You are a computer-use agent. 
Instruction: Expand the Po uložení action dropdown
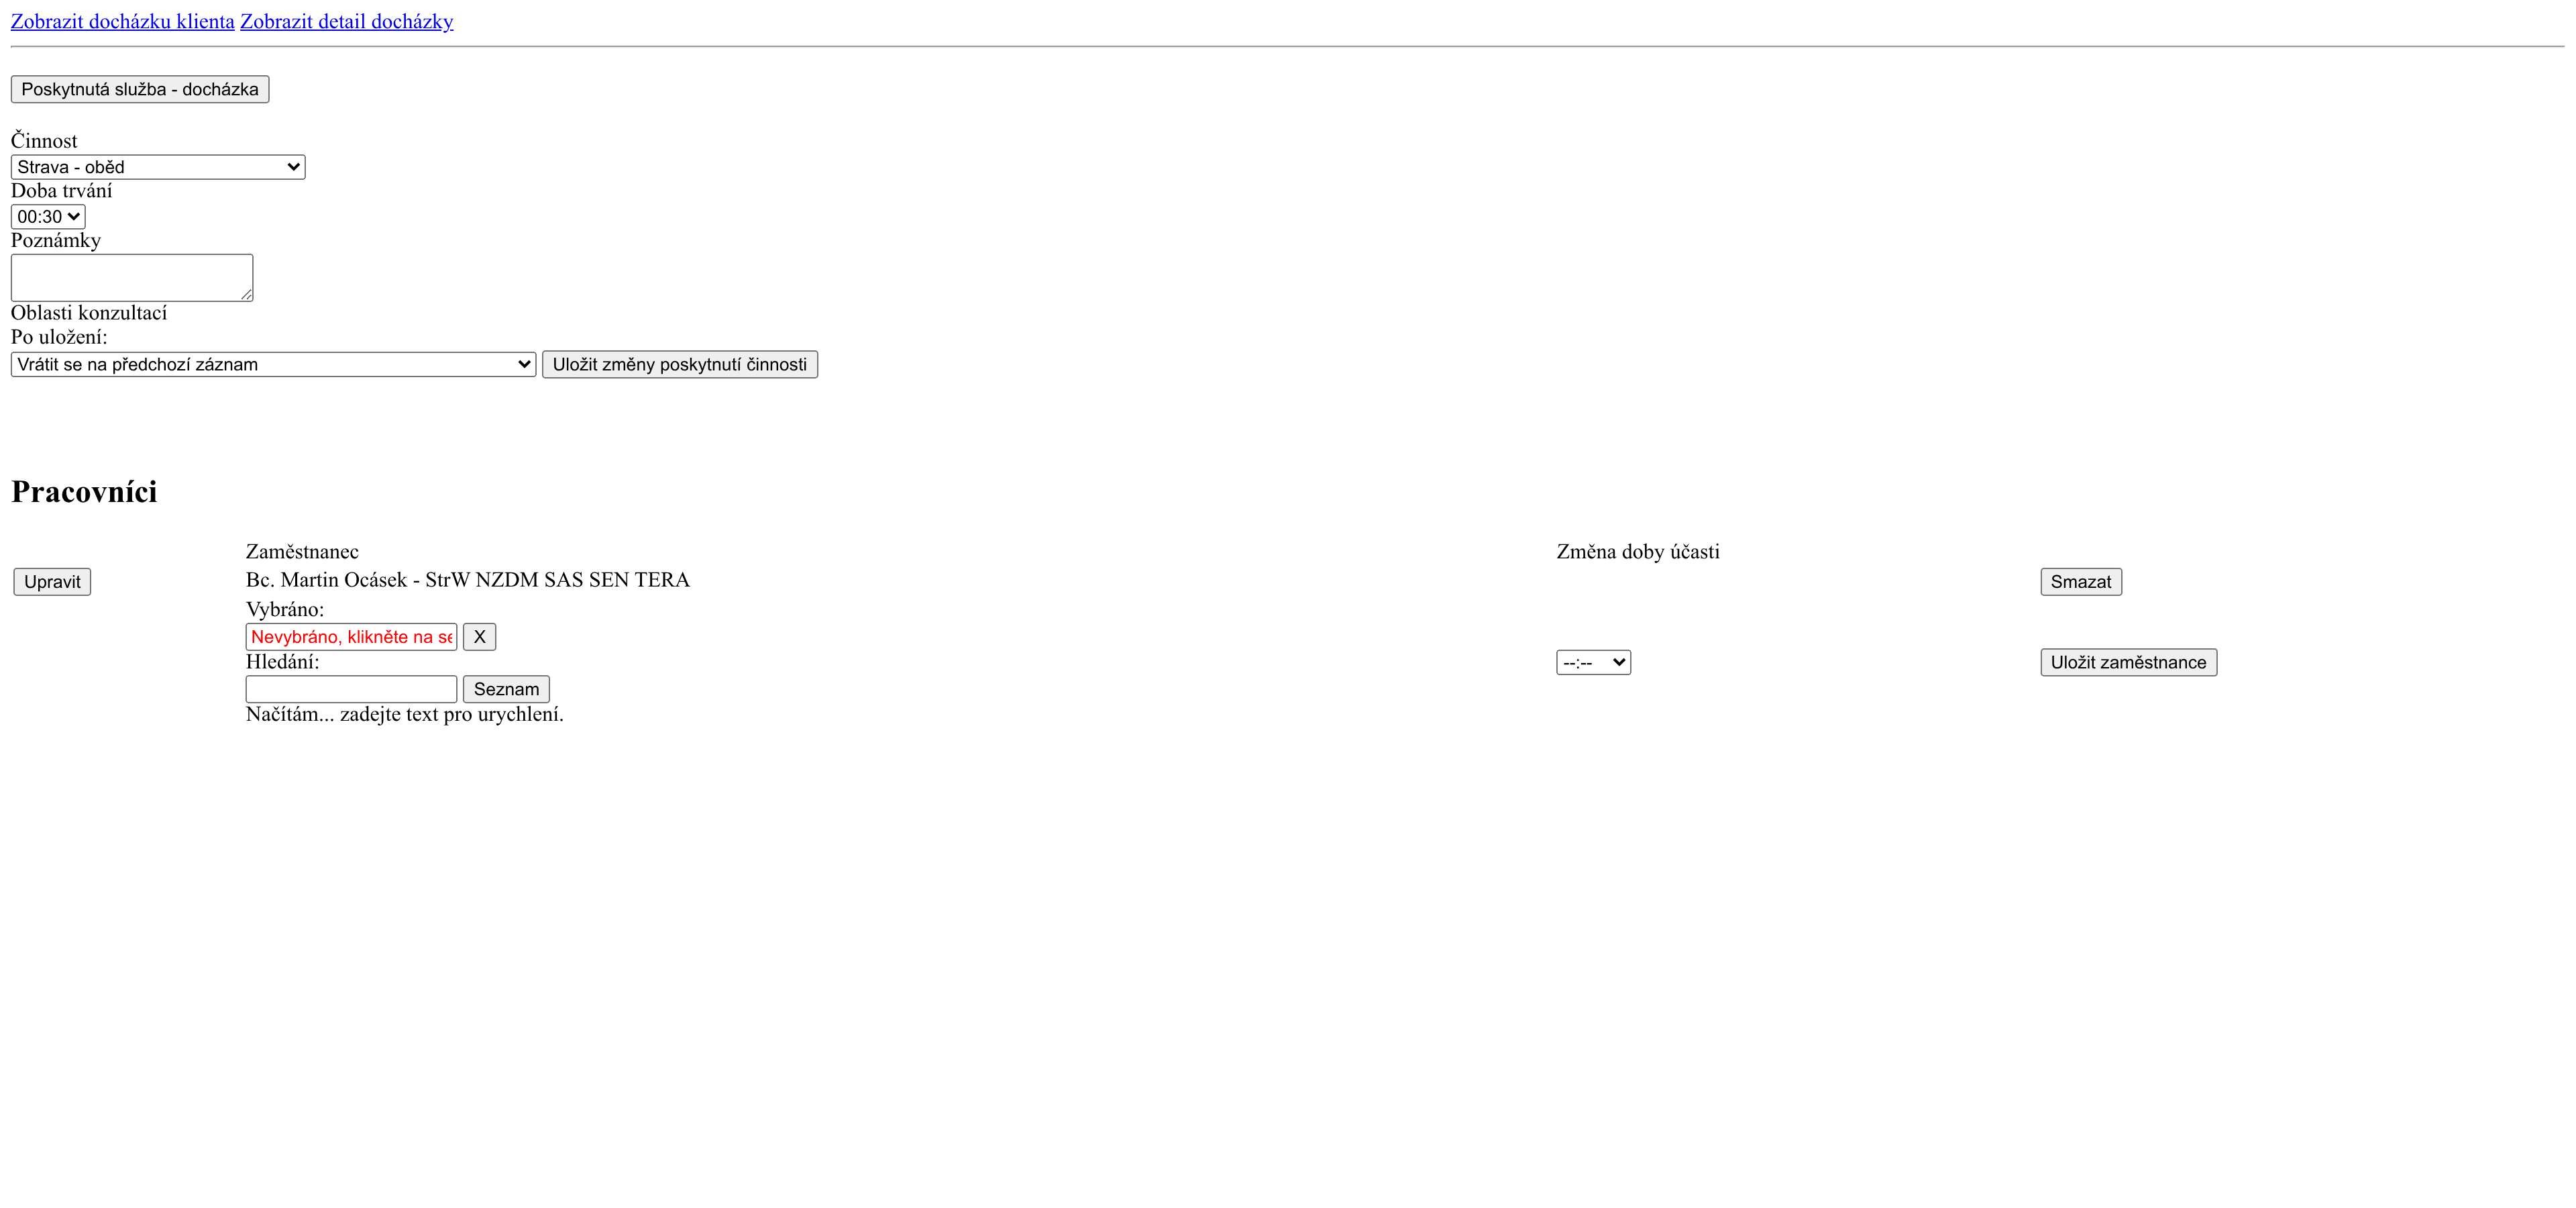point(273,364)
